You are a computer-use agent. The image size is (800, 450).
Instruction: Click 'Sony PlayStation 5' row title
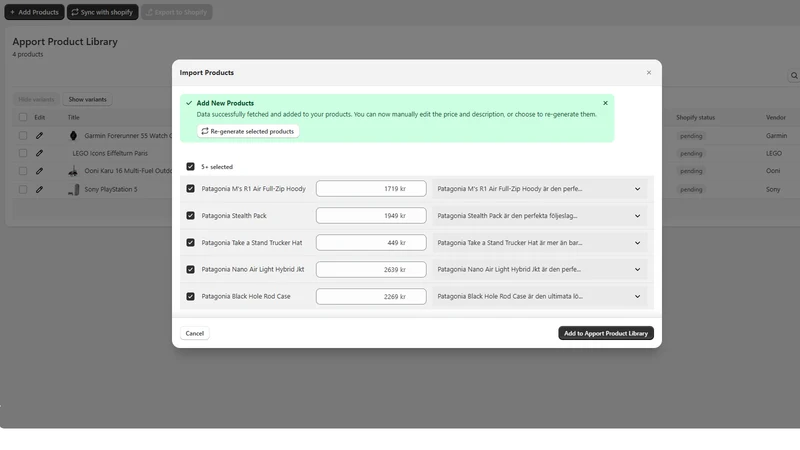(111, 189)
